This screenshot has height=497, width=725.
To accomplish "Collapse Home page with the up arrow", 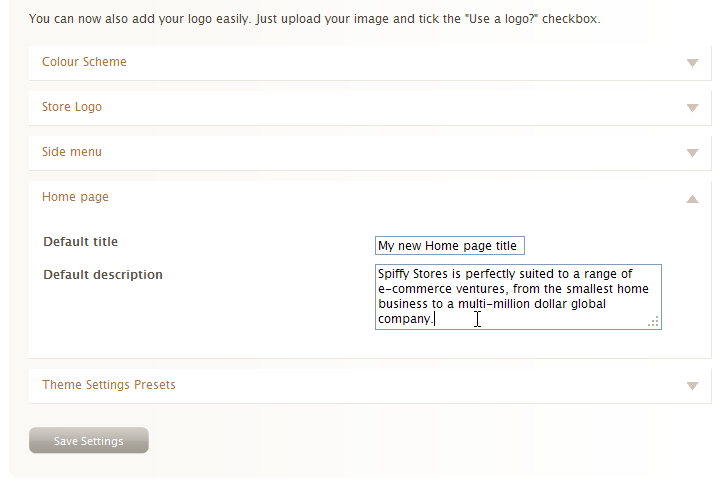I will click(692, 199).
